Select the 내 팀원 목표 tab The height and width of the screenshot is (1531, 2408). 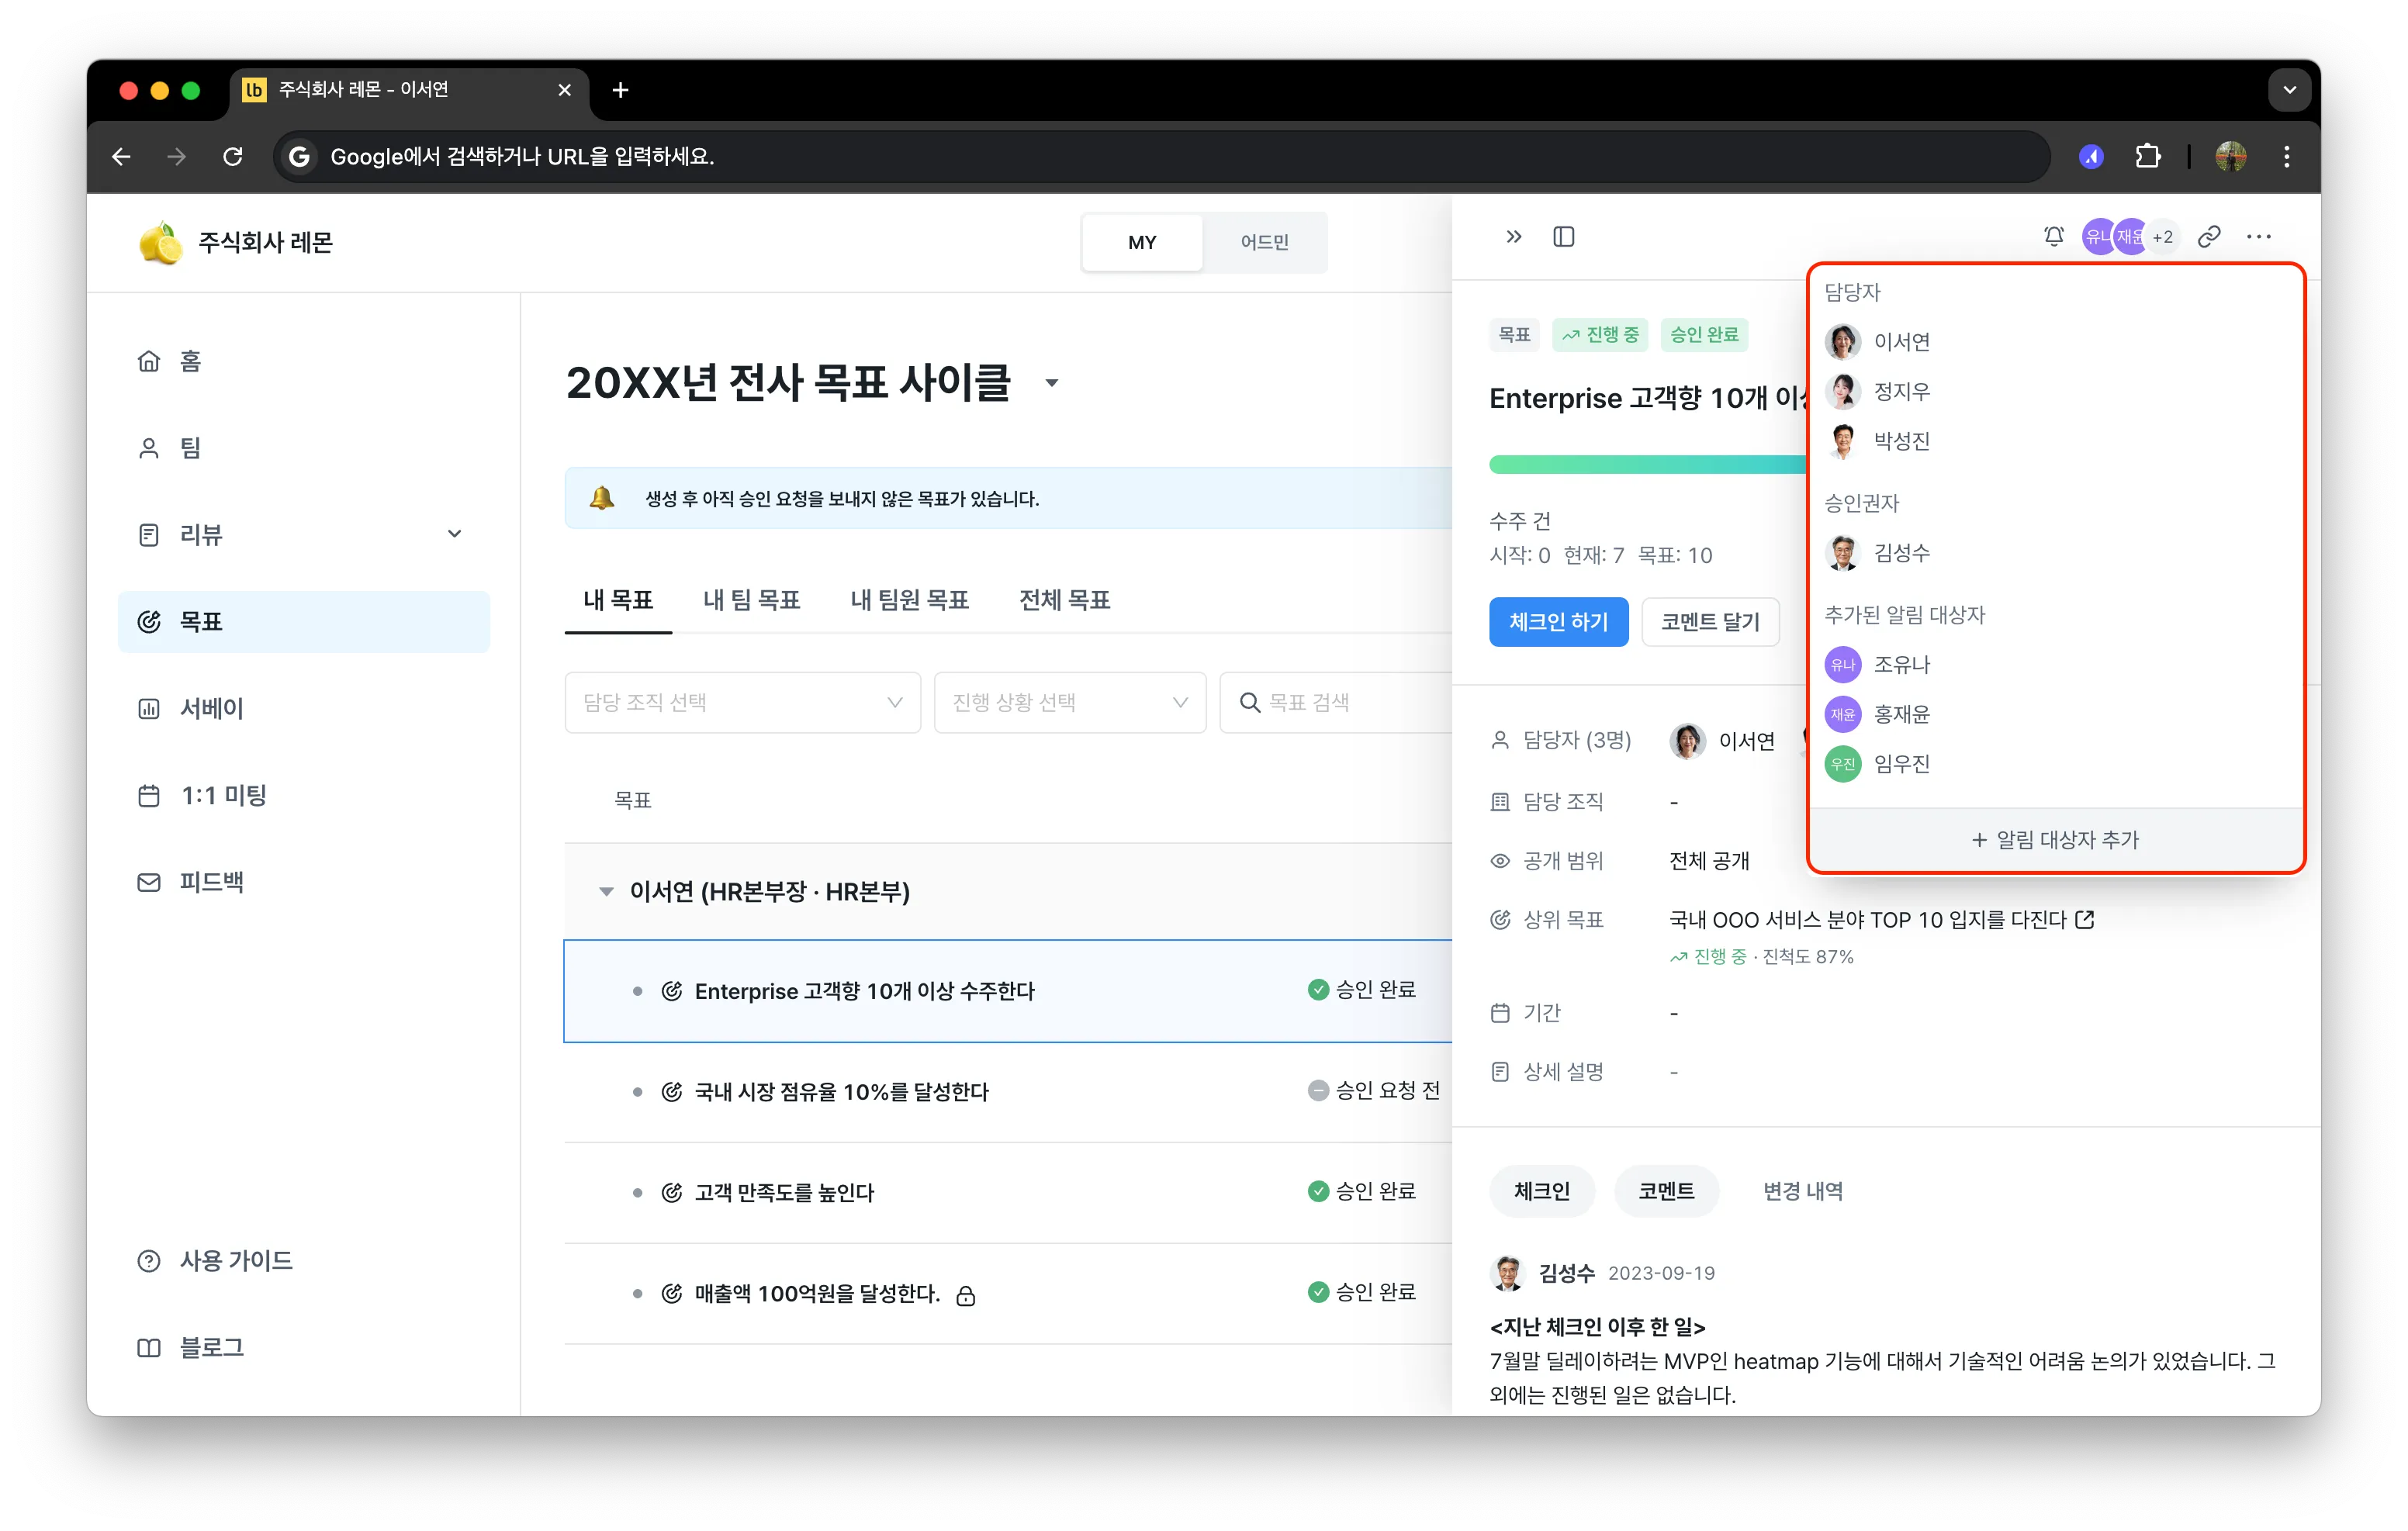pyautogui.click(x=909, y=599)
